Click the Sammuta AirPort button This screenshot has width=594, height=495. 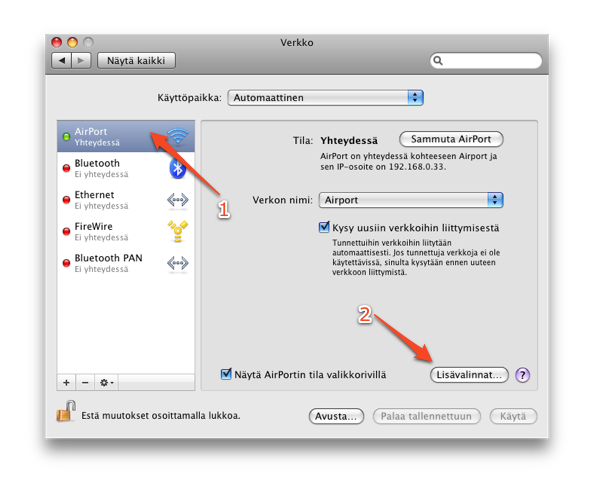pyautogui.click(x=451, y=139)
